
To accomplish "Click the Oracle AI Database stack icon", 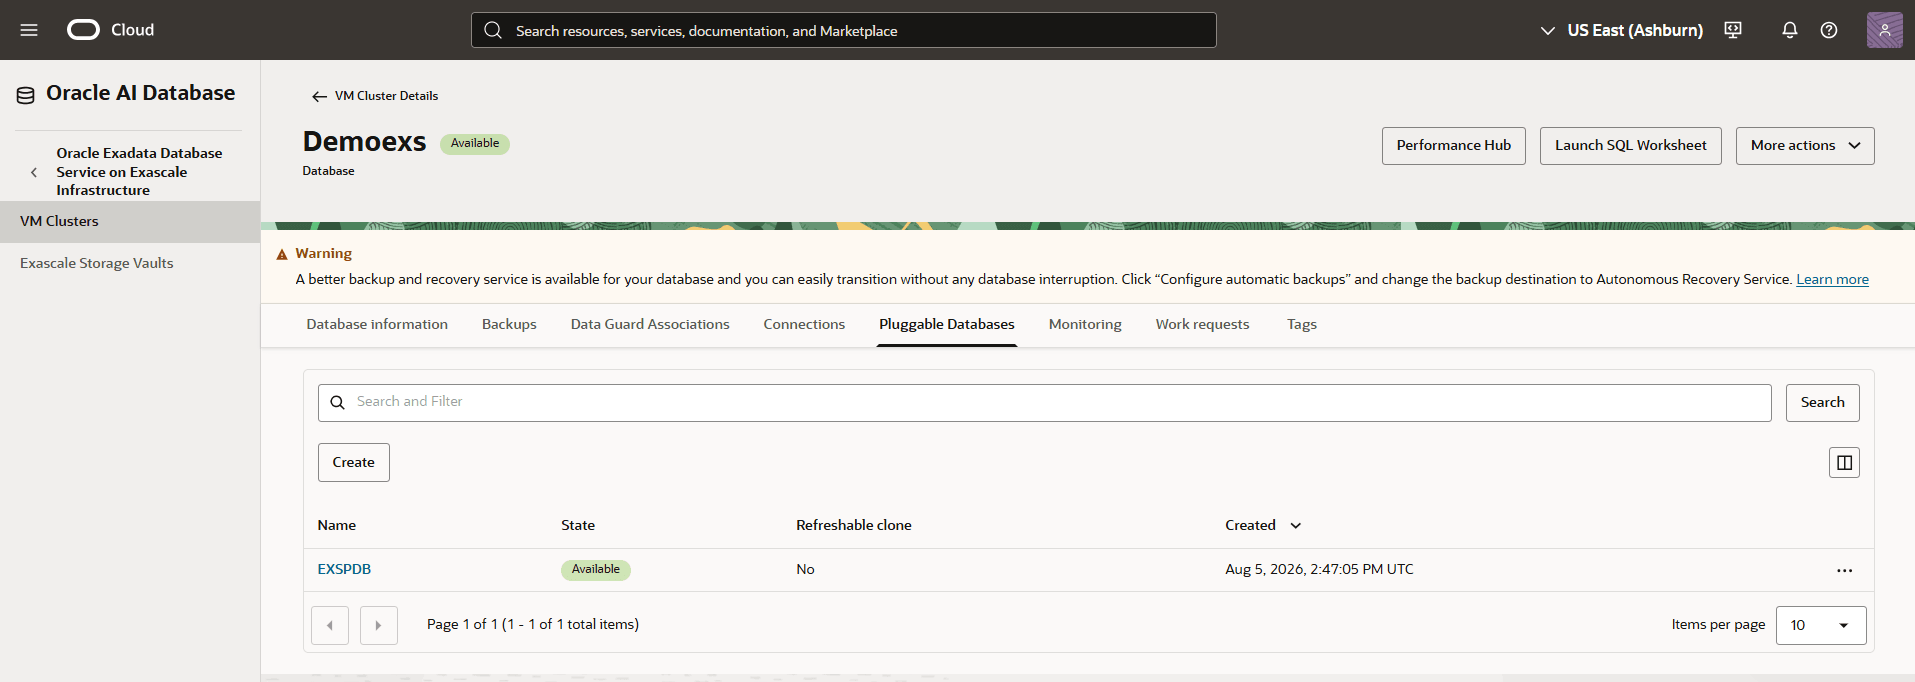I will [26, 95].
